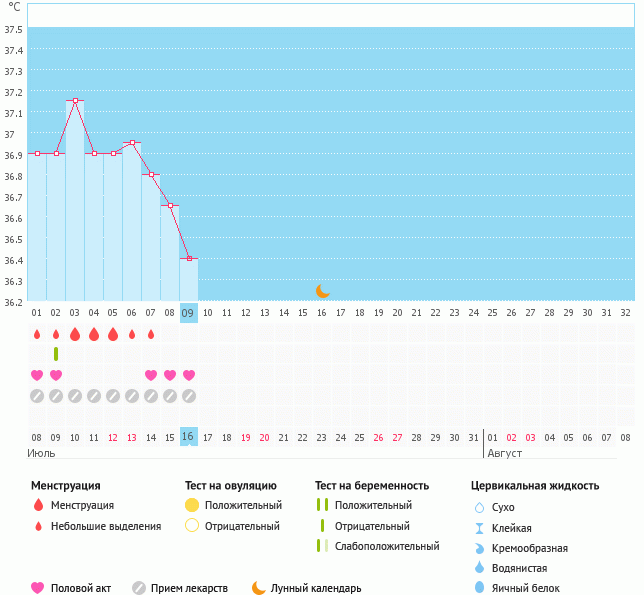Click the 'Цервикальная жидкость' legend heading
The image size is (644, 595).
tap(535, 486)
